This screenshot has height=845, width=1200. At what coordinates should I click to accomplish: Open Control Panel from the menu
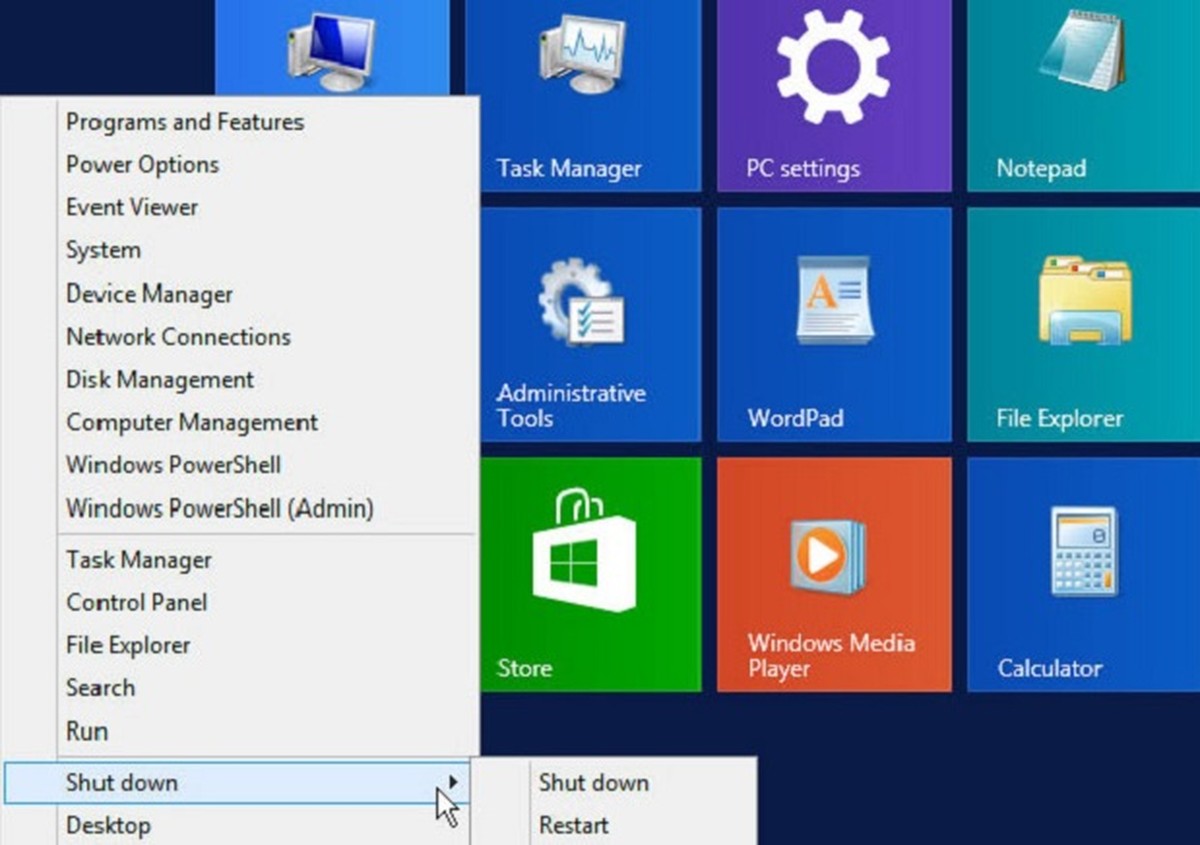(137, 603)
